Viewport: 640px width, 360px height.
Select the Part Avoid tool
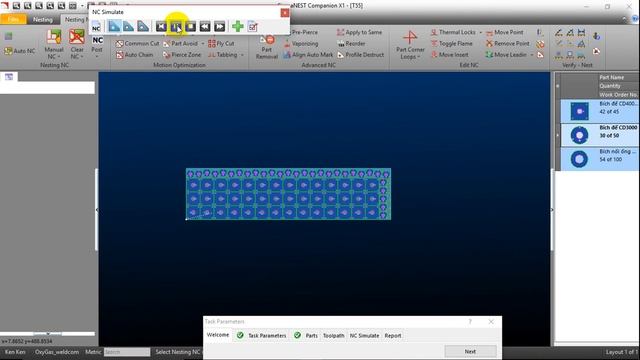click(180, 43)
